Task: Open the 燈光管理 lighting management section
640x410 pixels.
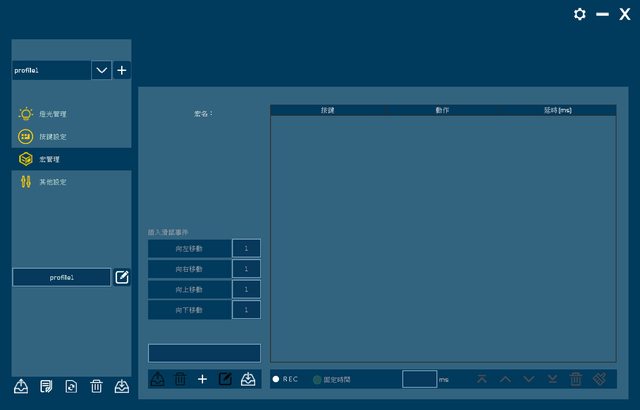Action: [52, 114]
